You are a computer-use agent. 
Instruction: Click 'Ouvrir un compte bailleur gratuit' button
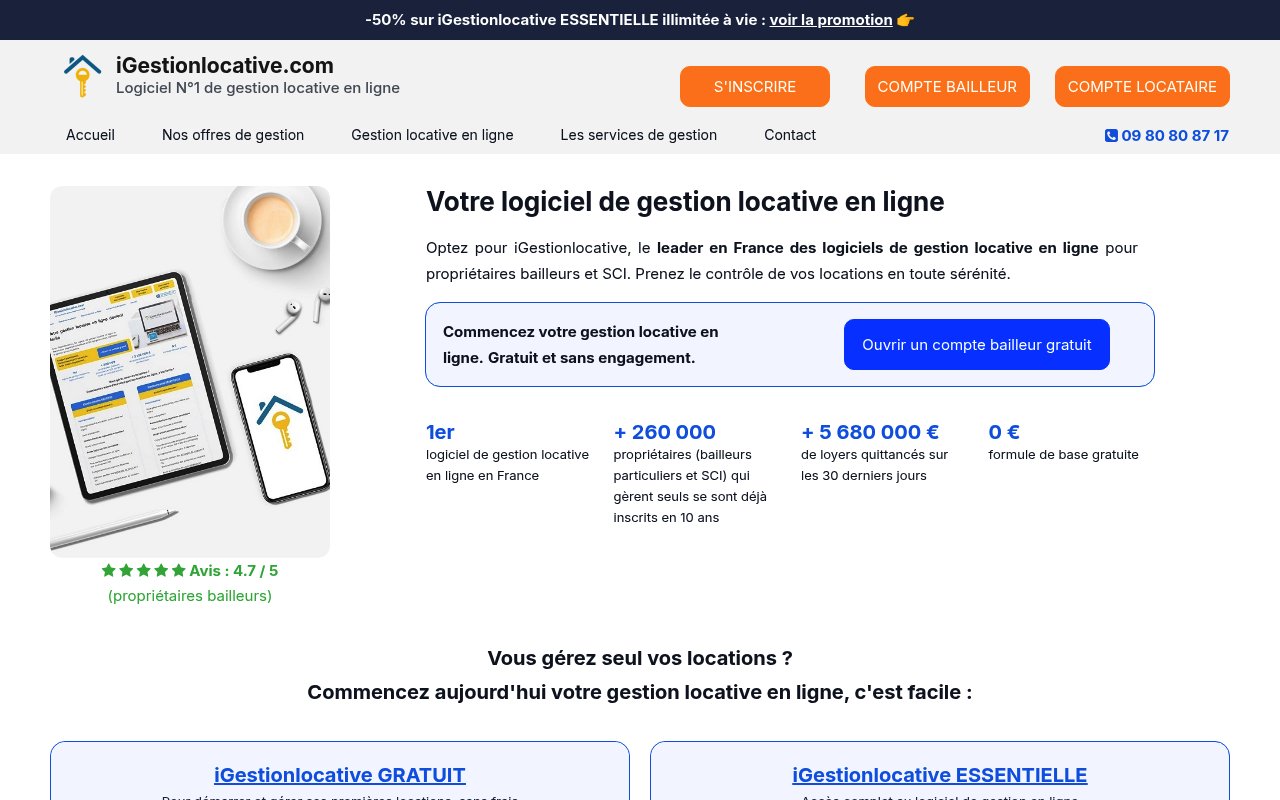tap(977, 345)
